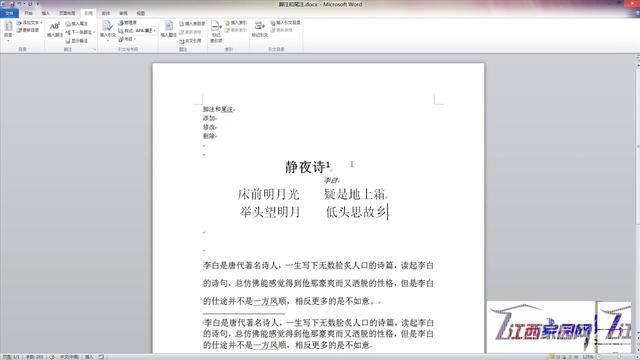Click Cross-reference (交叉引用)
Image resolution: width=640 pixels, height=360 pixels.
coord(191,41)
